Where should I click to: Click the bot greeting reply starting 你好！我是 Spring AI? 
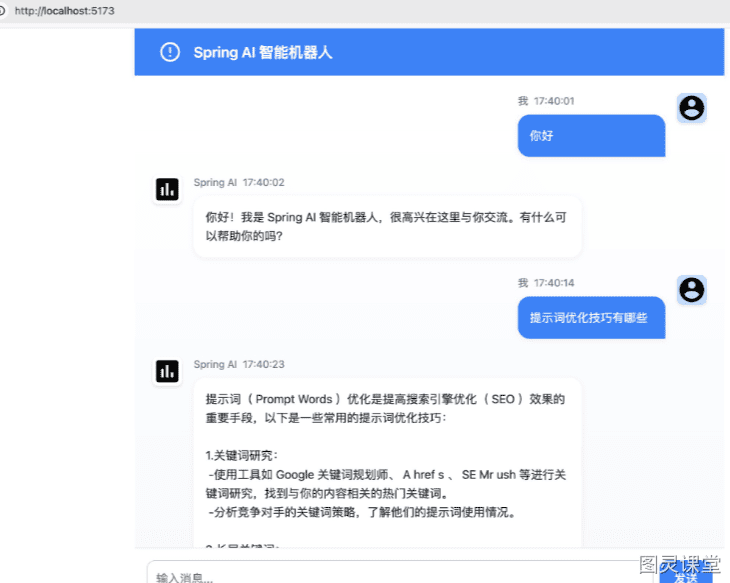tap(387, 226)
